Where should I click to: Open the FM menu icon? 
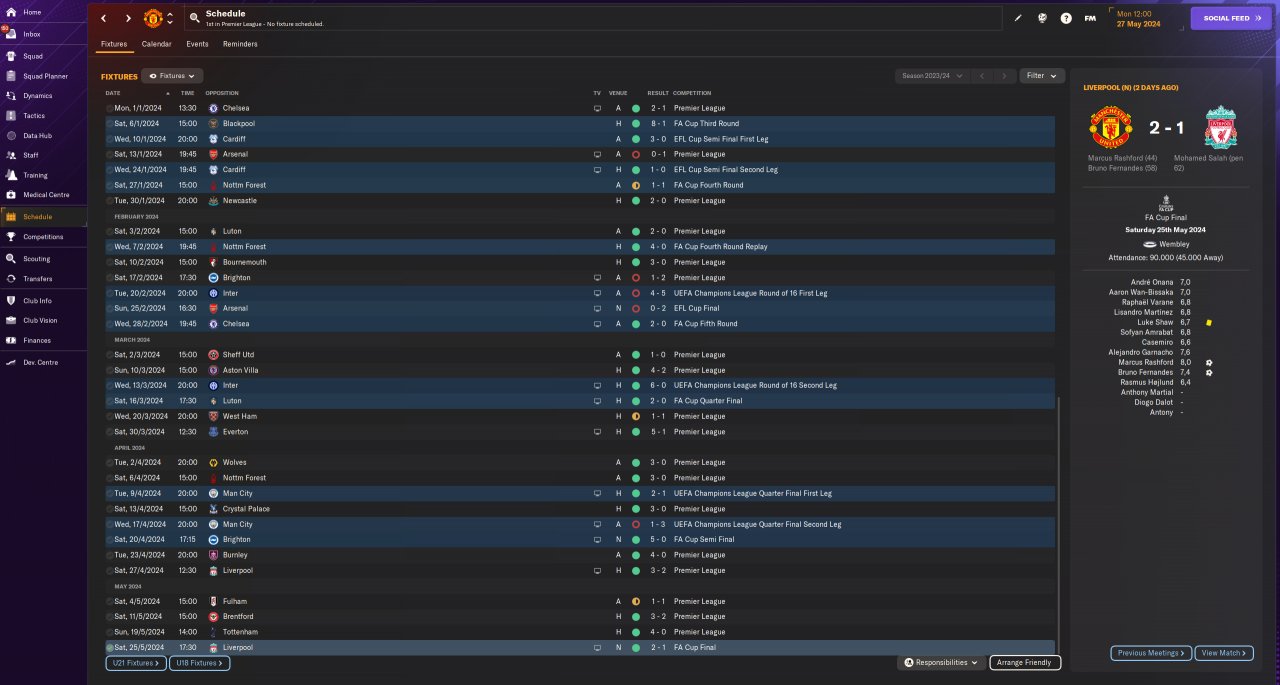point(1090,18)
